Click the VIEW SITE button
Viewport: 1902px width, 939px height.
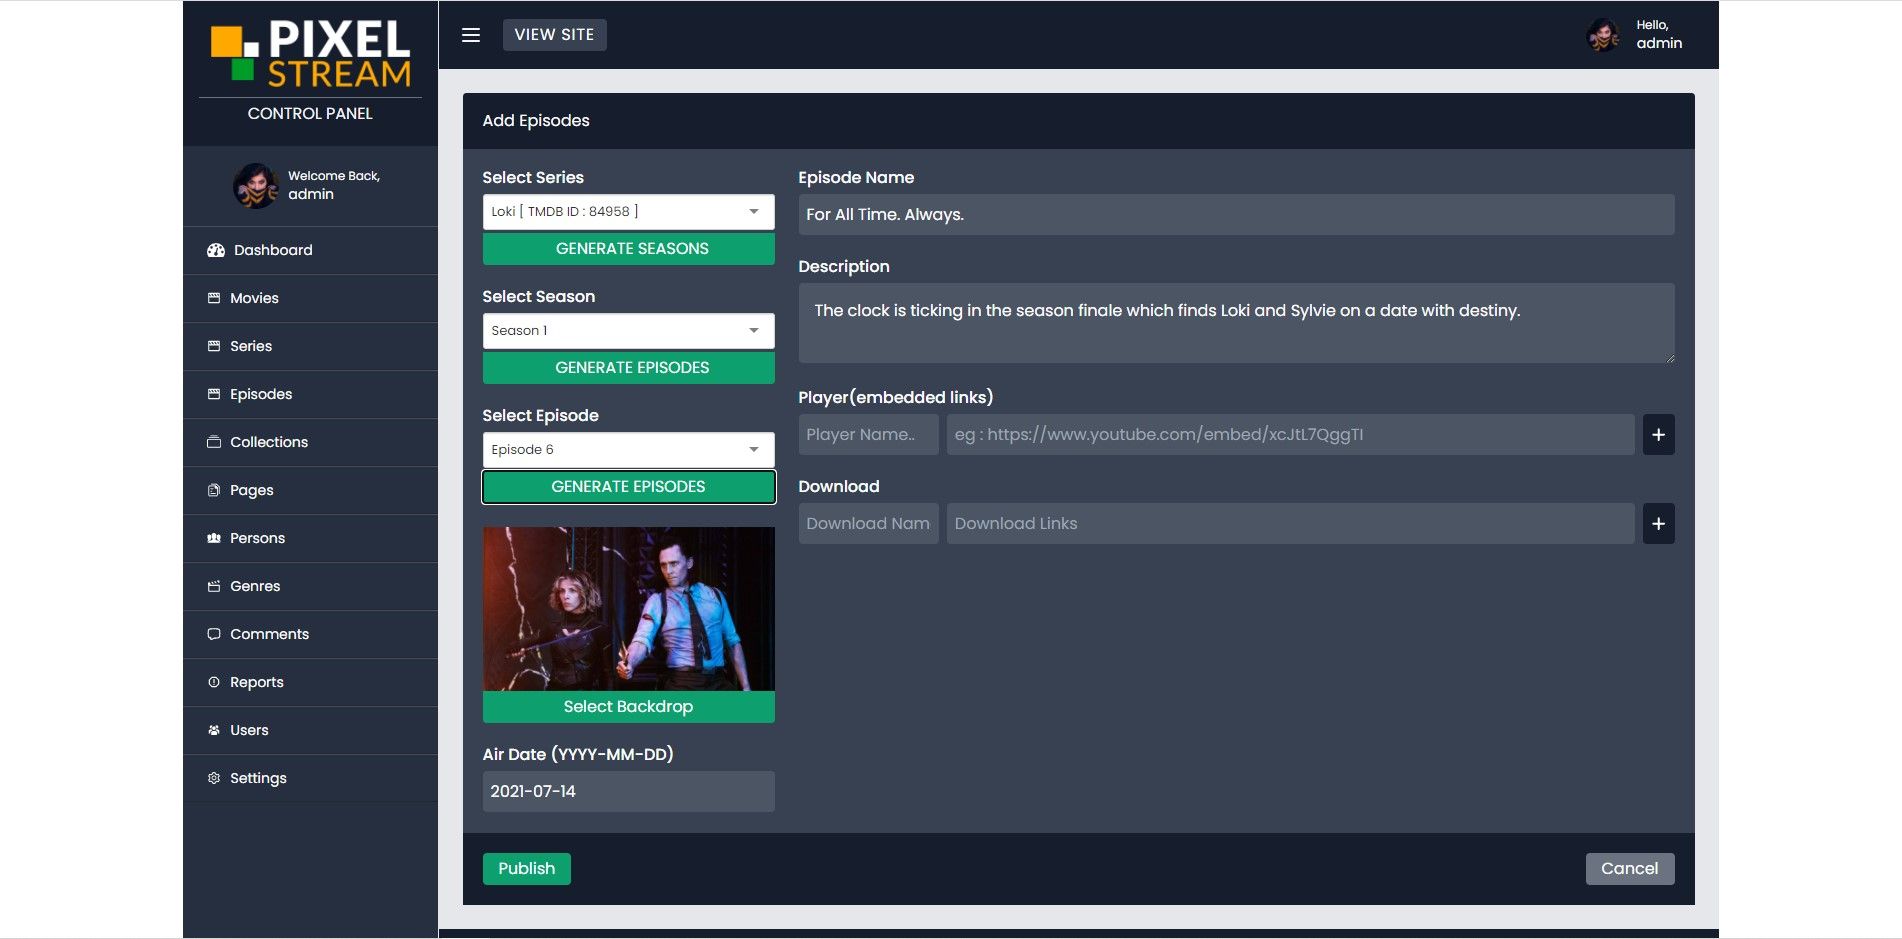pos(554,35)
